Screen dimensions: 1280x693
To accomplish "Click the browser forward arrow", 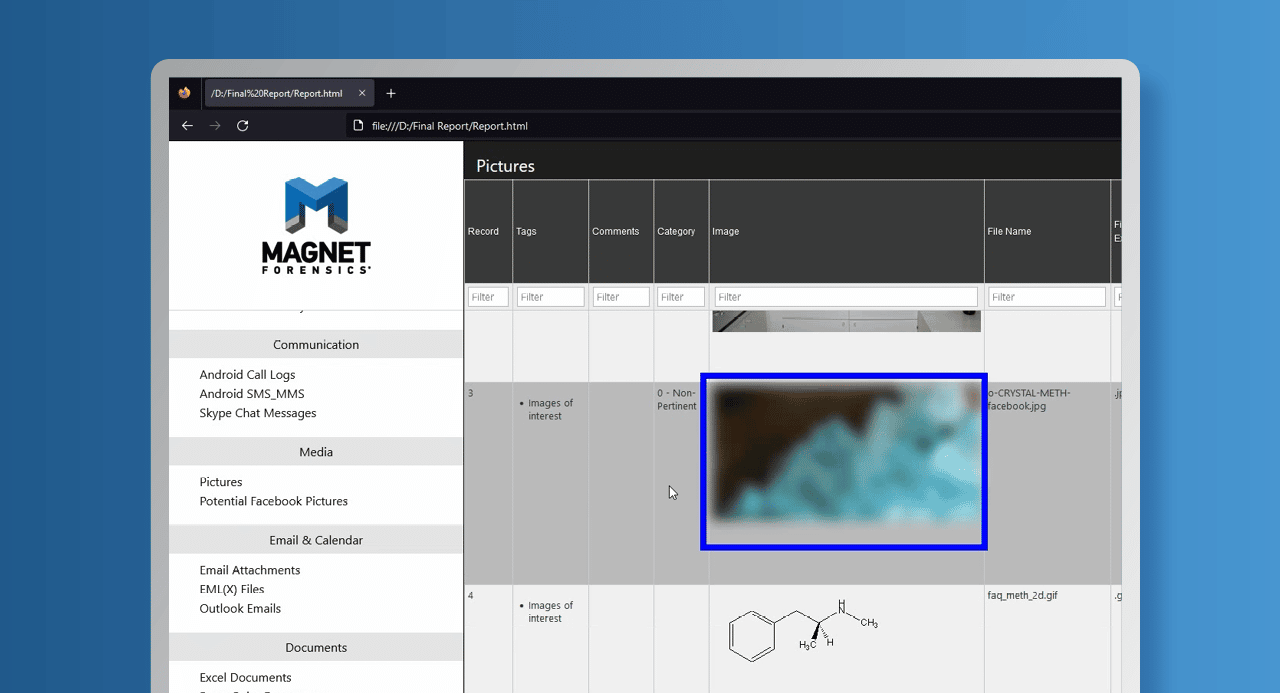I will 215,126.
